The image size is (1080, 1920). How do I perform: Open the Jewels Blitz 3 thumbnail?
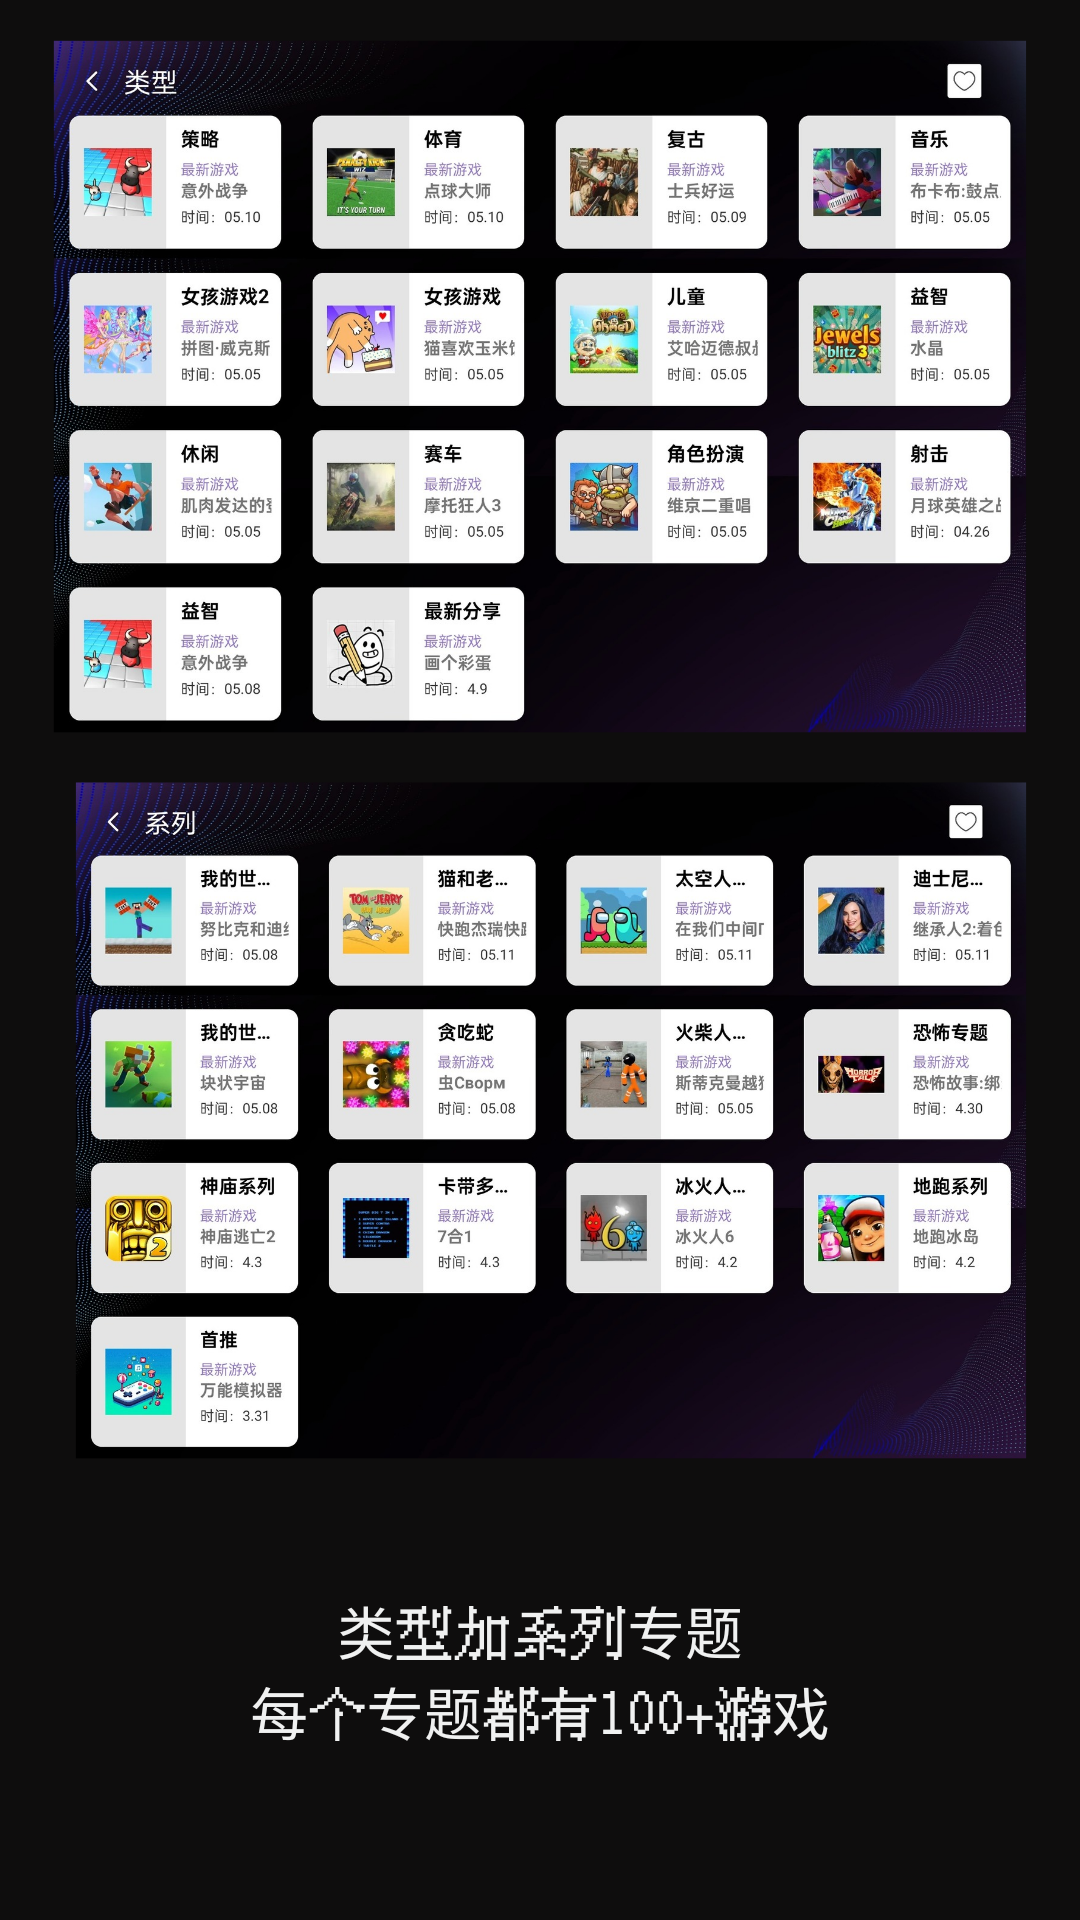(x=847, y=339)
